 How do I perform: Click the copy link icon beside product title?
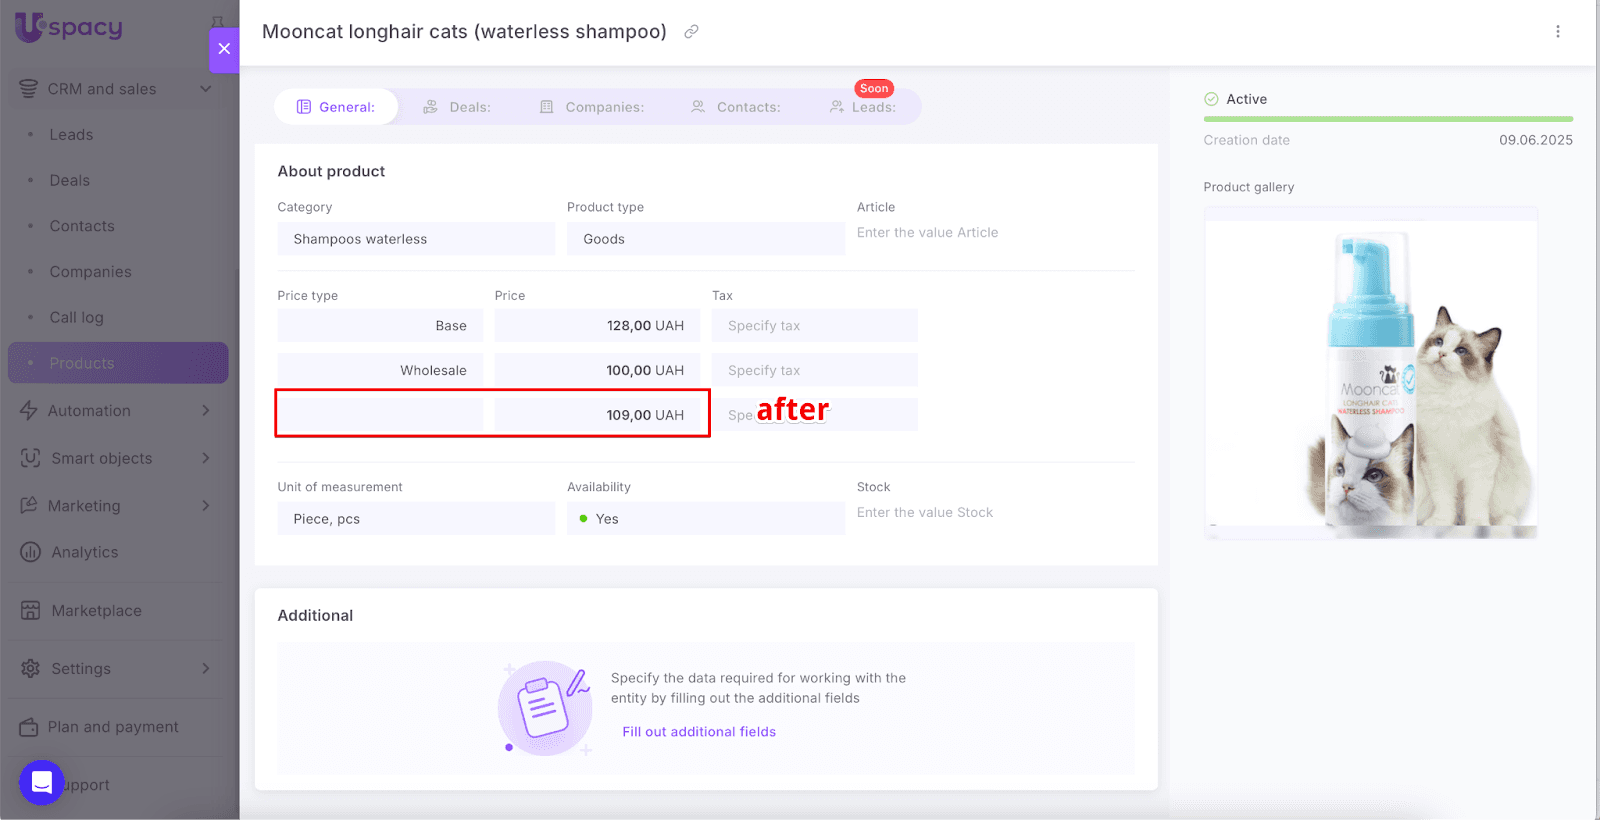coord(691,32)
